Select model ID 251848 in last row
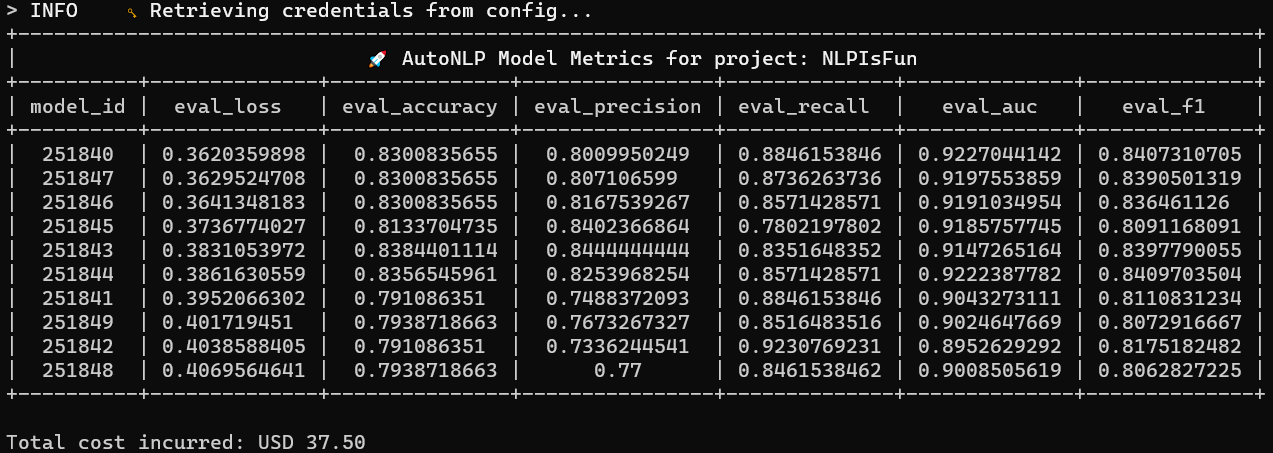The image size is (1273, 453). (78, 370)
